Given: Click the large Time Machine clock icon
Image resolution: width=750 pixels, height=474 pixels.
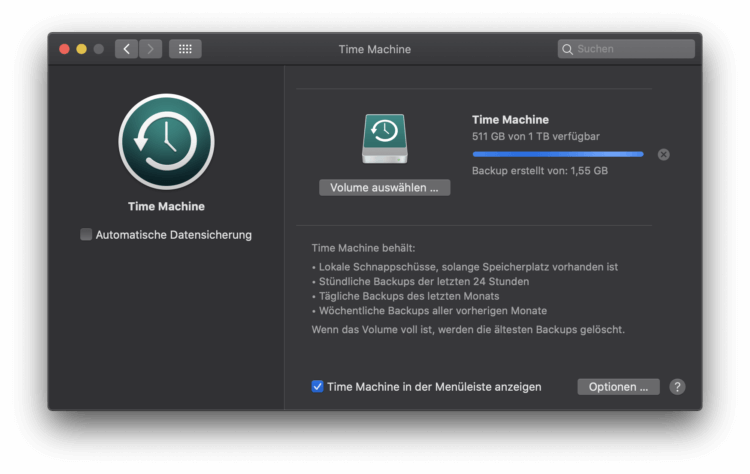Looking at the screenshot, I should (166, 143).
